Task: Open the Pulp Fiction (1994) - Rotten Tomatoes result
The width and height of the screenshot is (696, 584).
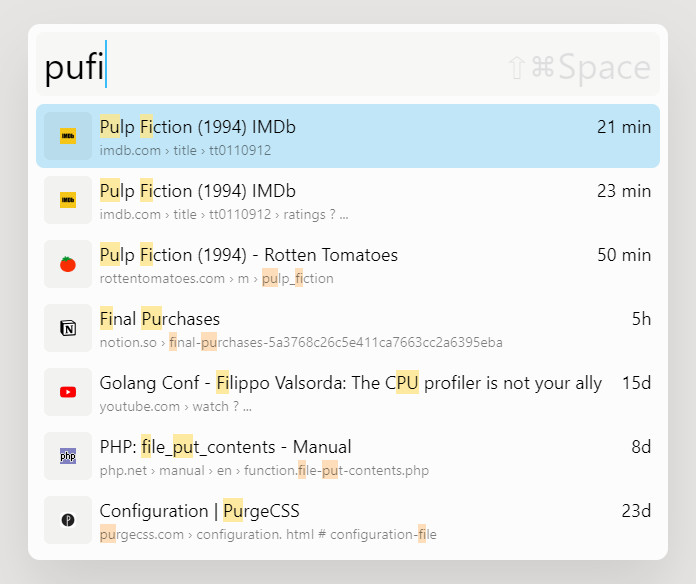Action: 348,264
